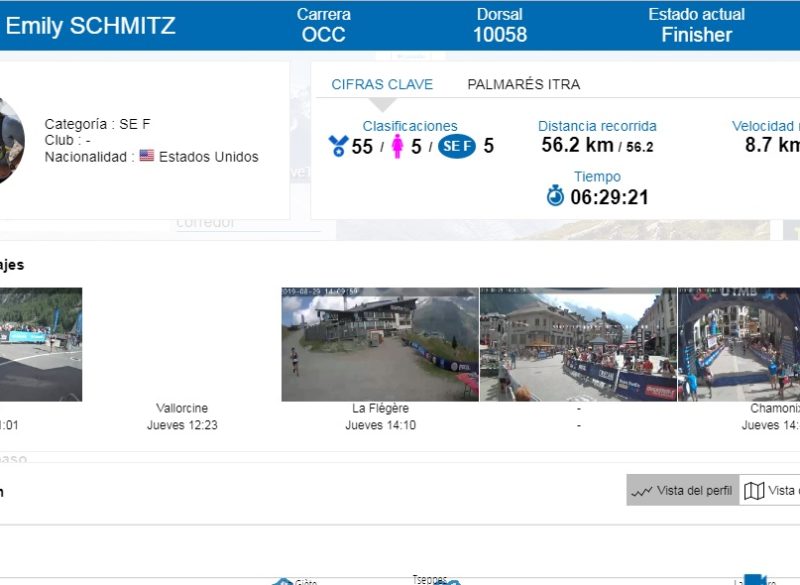The image size is (800, 585).
Task: Open the town square webcam photo
Action: (x=578, y=345)
